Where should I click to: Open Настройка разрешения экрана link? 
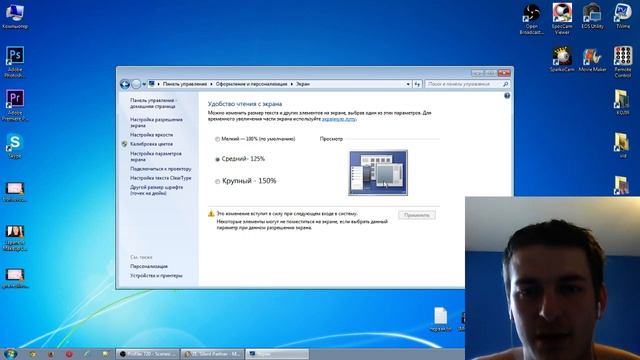156,122
